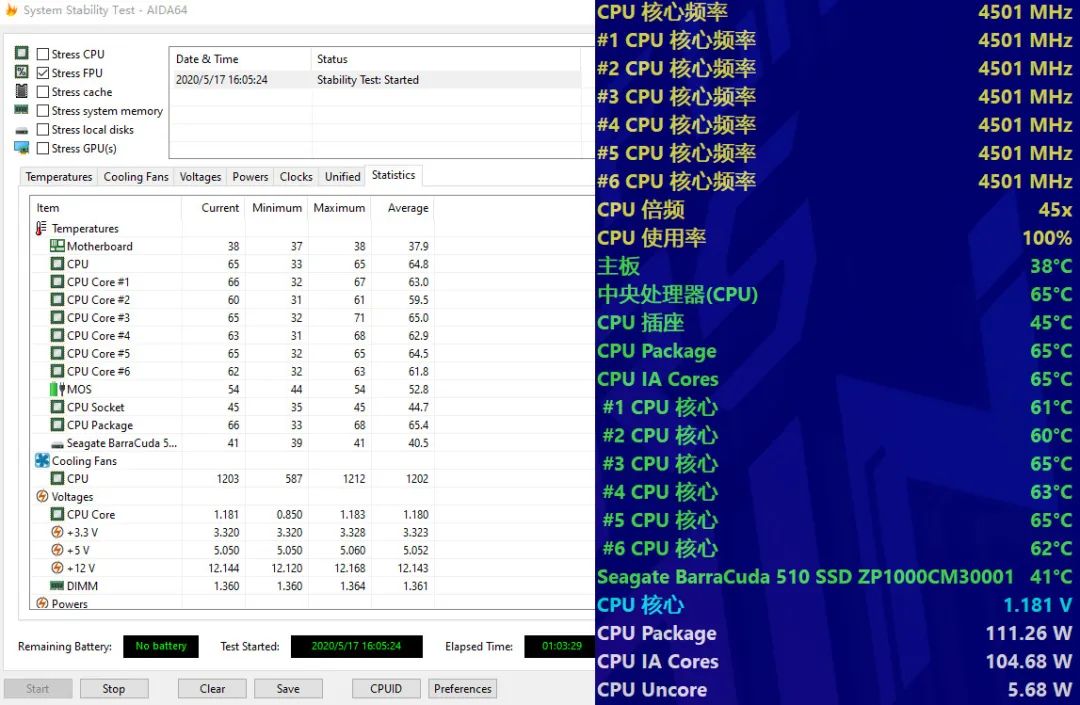This screenshot has height=705, width=1080.
Task: Stop the stability test
Action: click(x=114, y=688)
